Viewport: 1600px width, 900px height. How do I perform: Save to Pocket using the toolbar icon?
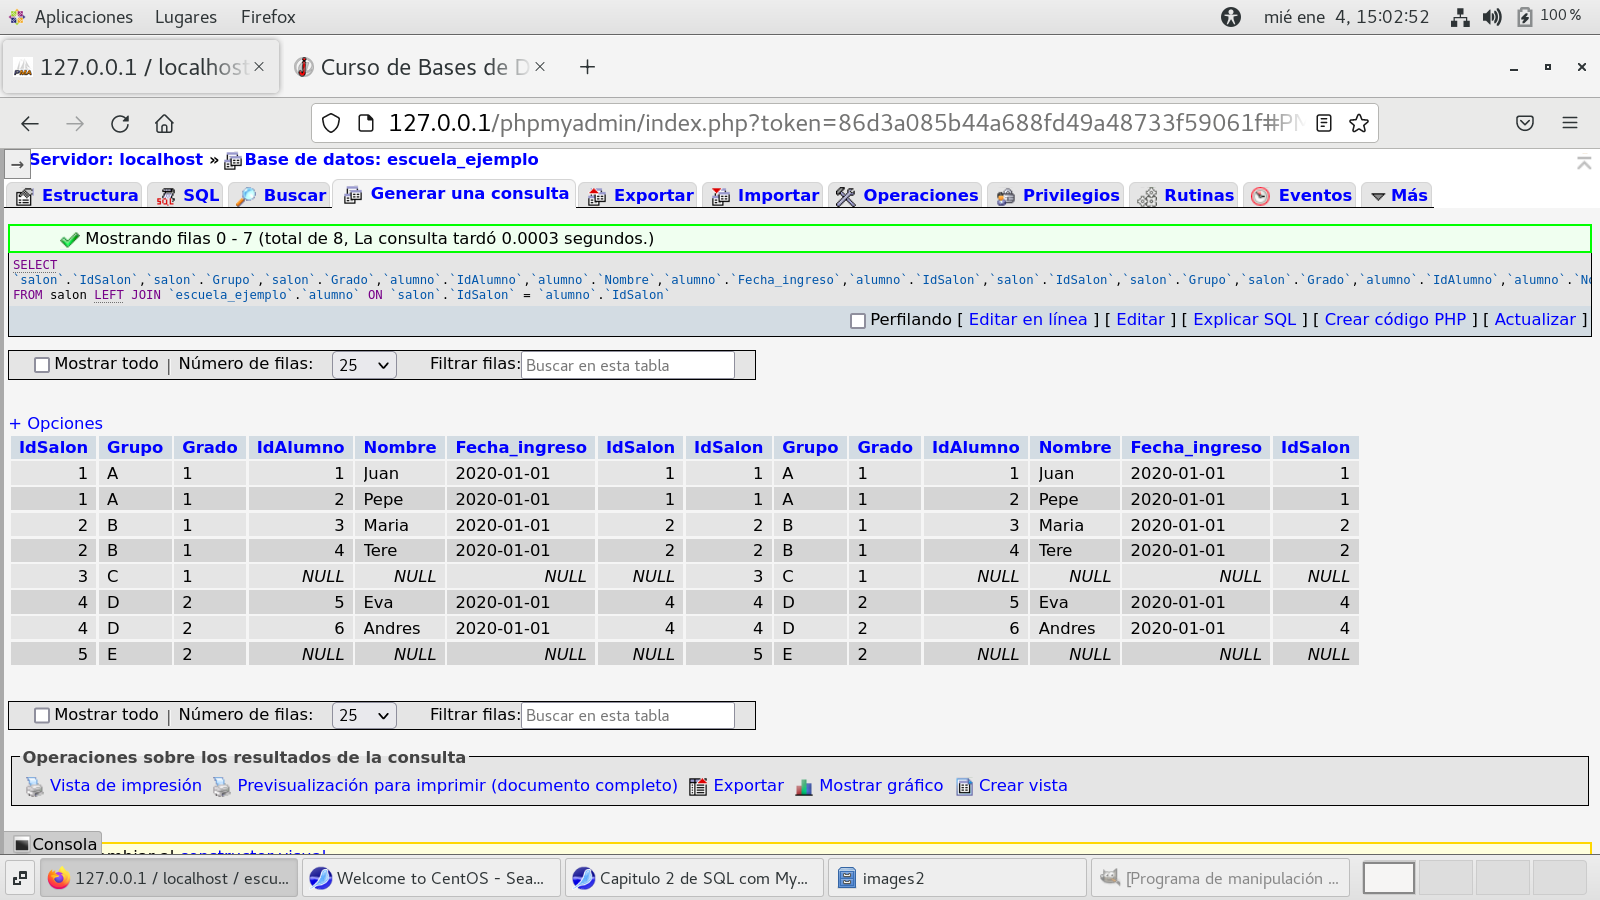[x=1524, y=123]
